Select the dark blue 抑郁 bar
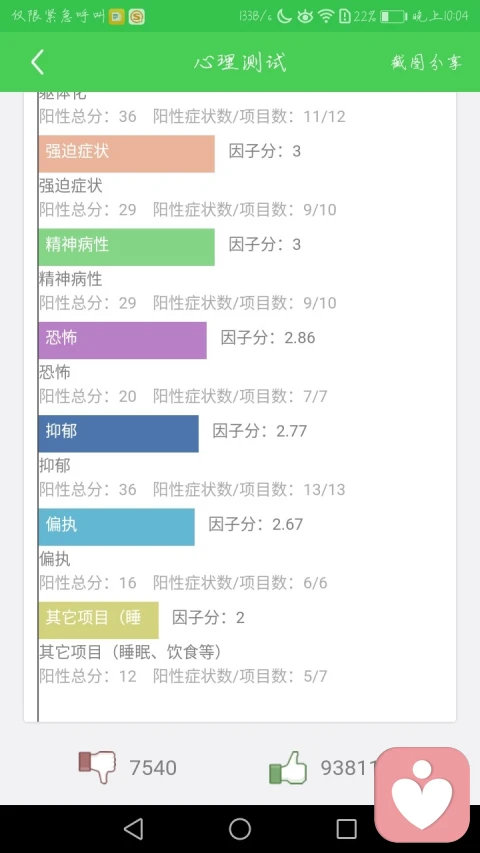 [x=119, y=434]
